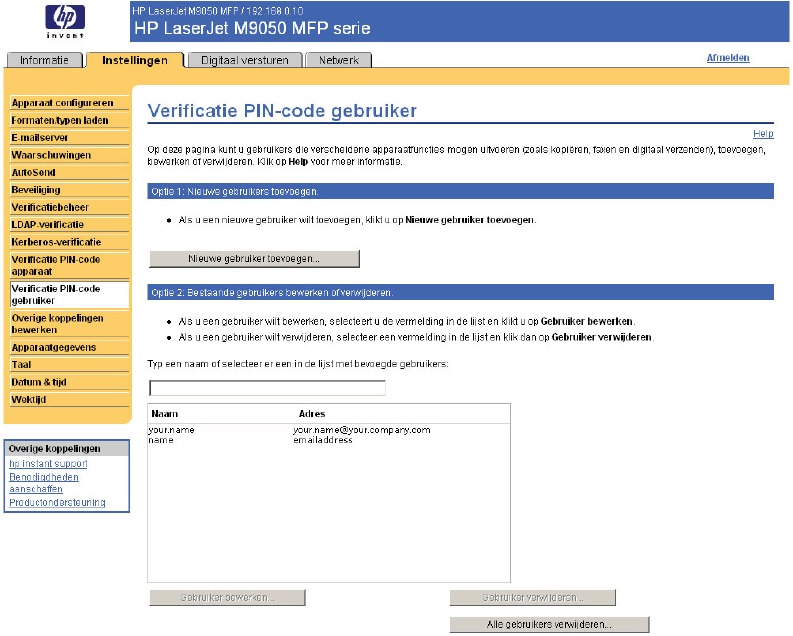This screenshot has height=636, width=793.
Task: Open the Help link
Action: click(x=763, y=133)
